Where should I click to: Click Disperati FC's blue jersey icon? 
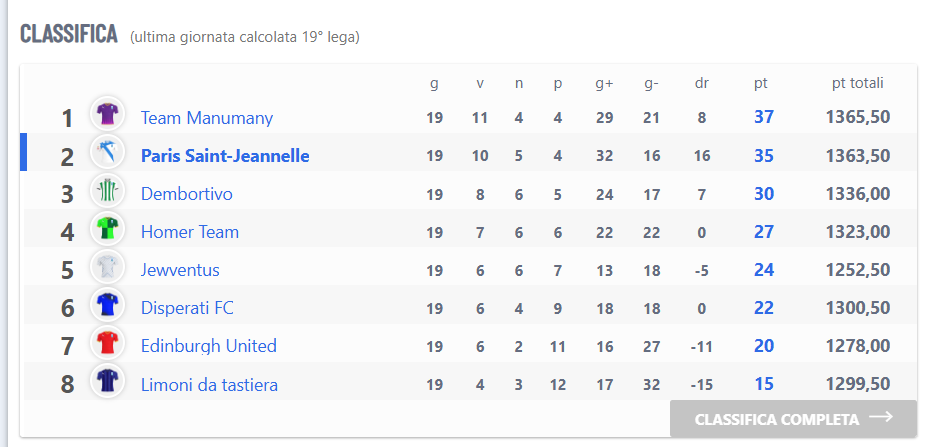[x=107, y=305]
